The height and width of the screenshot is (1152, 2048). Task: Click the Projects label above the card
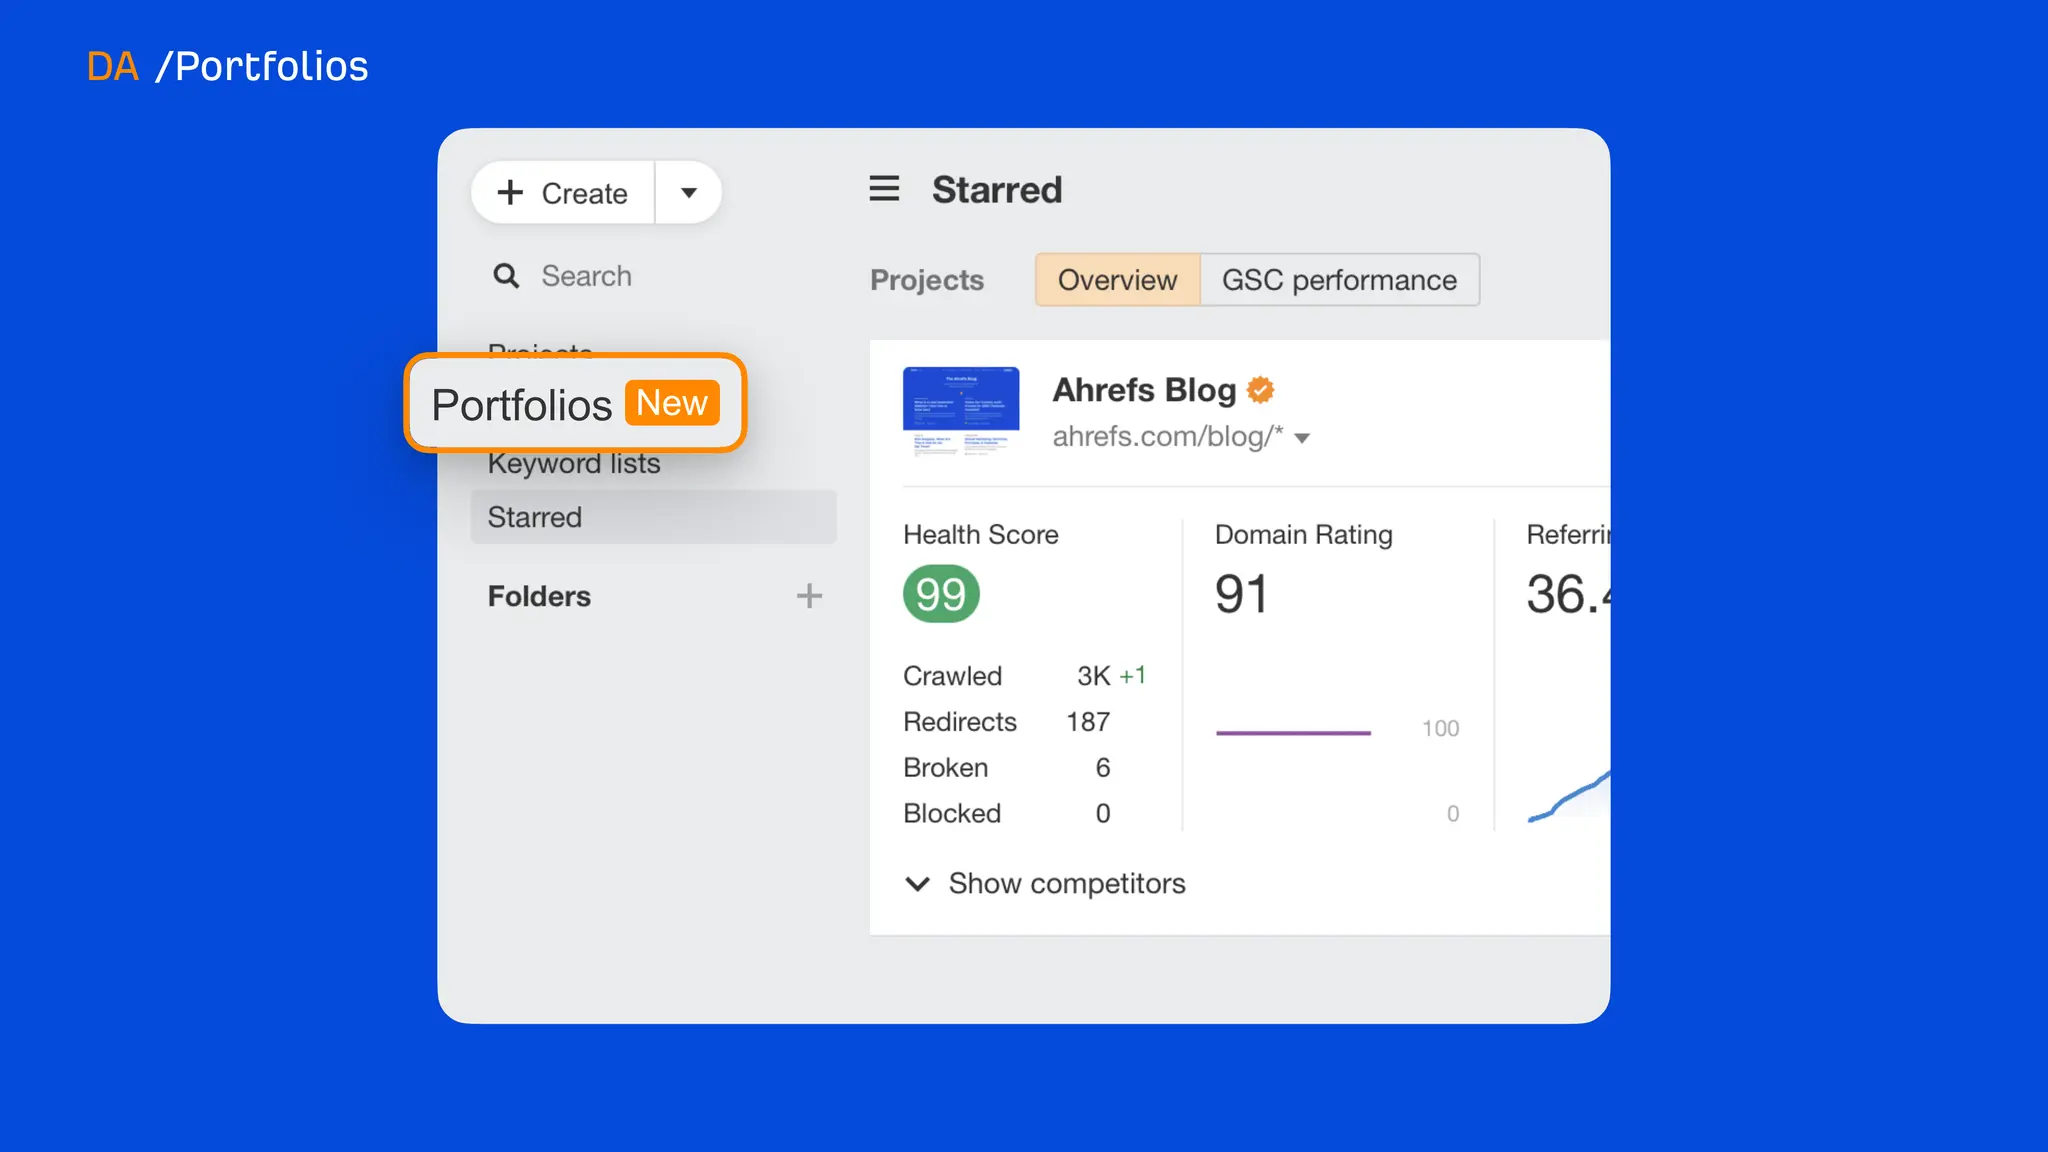pos(927,280)
